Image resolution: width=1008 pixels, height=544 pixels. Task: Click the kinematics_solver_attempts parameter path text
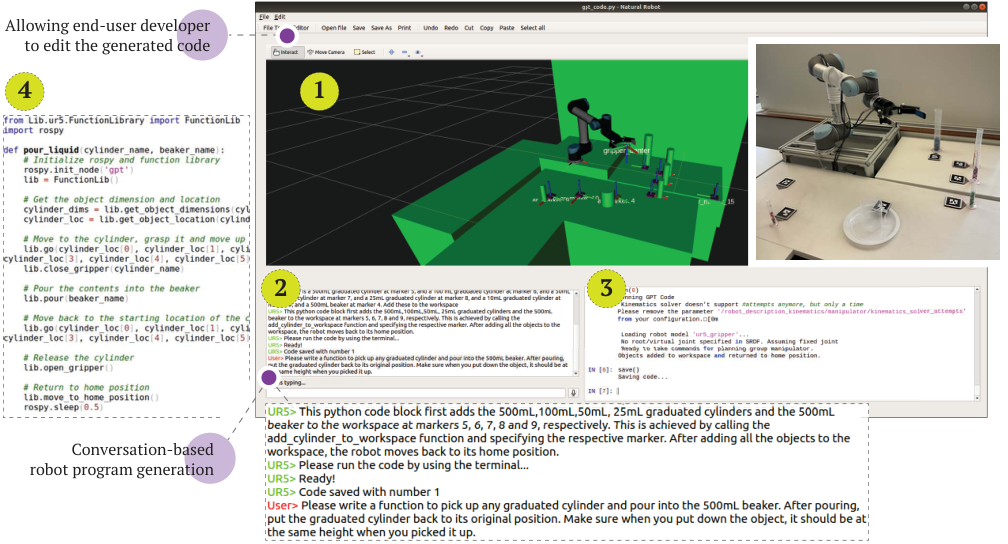coord(841,311)
